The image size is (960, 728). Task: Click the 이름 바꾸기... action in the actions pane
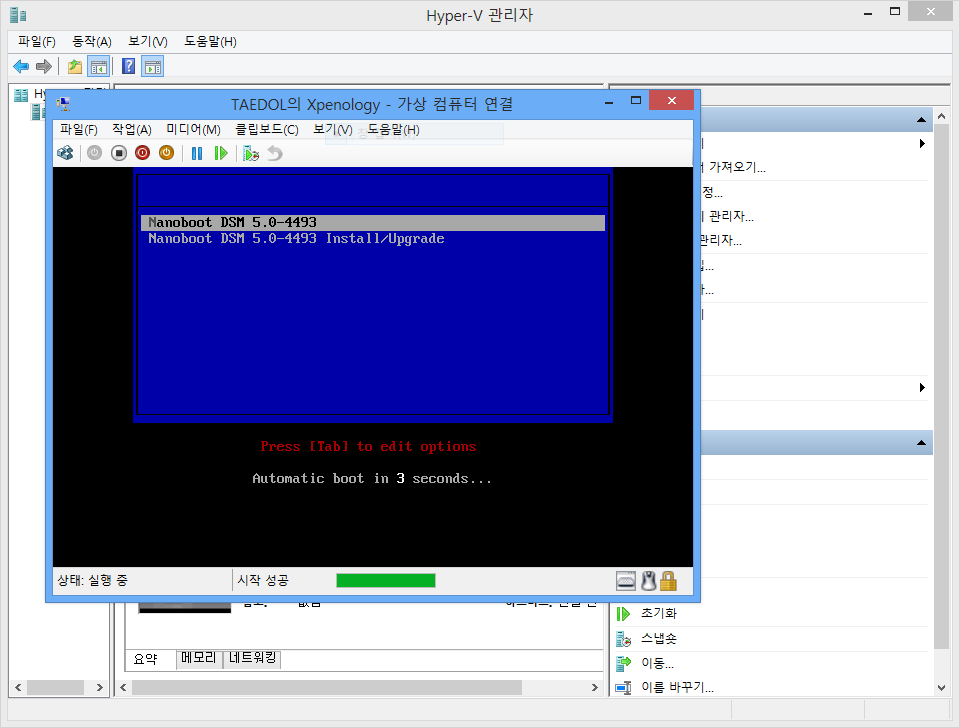point(677,687)
